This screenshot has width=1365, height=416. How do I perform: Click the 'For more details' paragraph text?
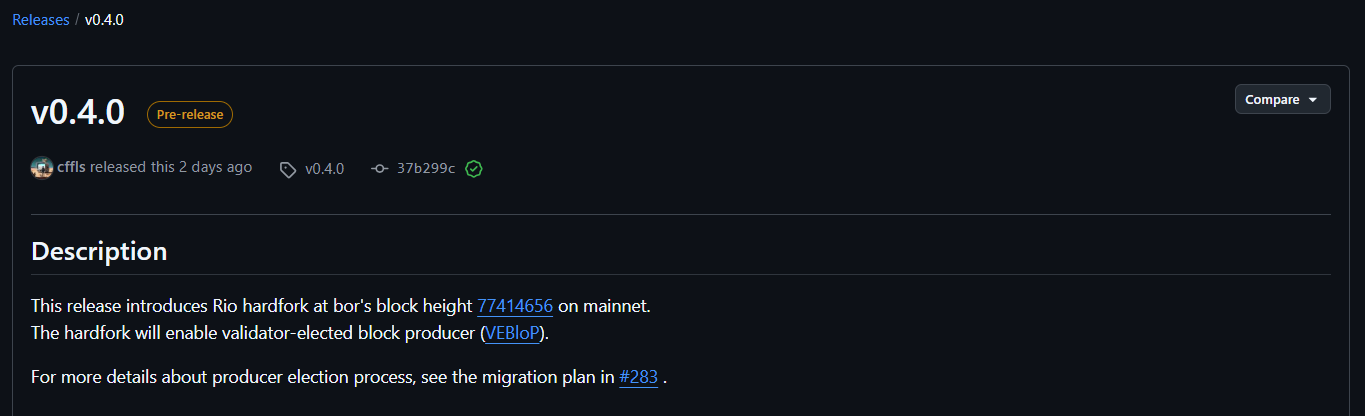tap(300, 379)
